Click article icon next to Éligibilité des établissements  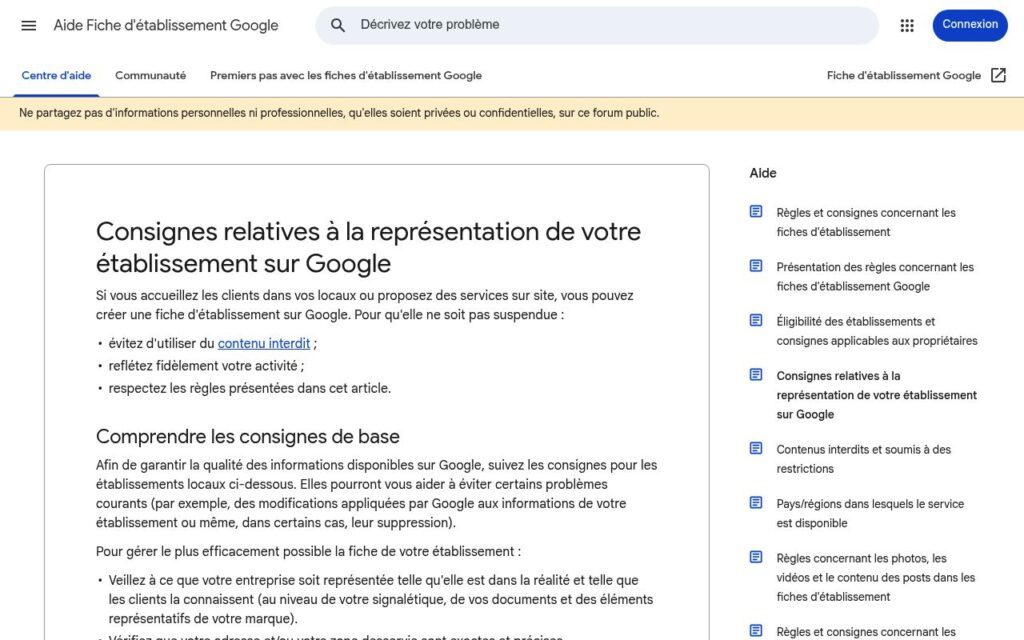[756, 320]
